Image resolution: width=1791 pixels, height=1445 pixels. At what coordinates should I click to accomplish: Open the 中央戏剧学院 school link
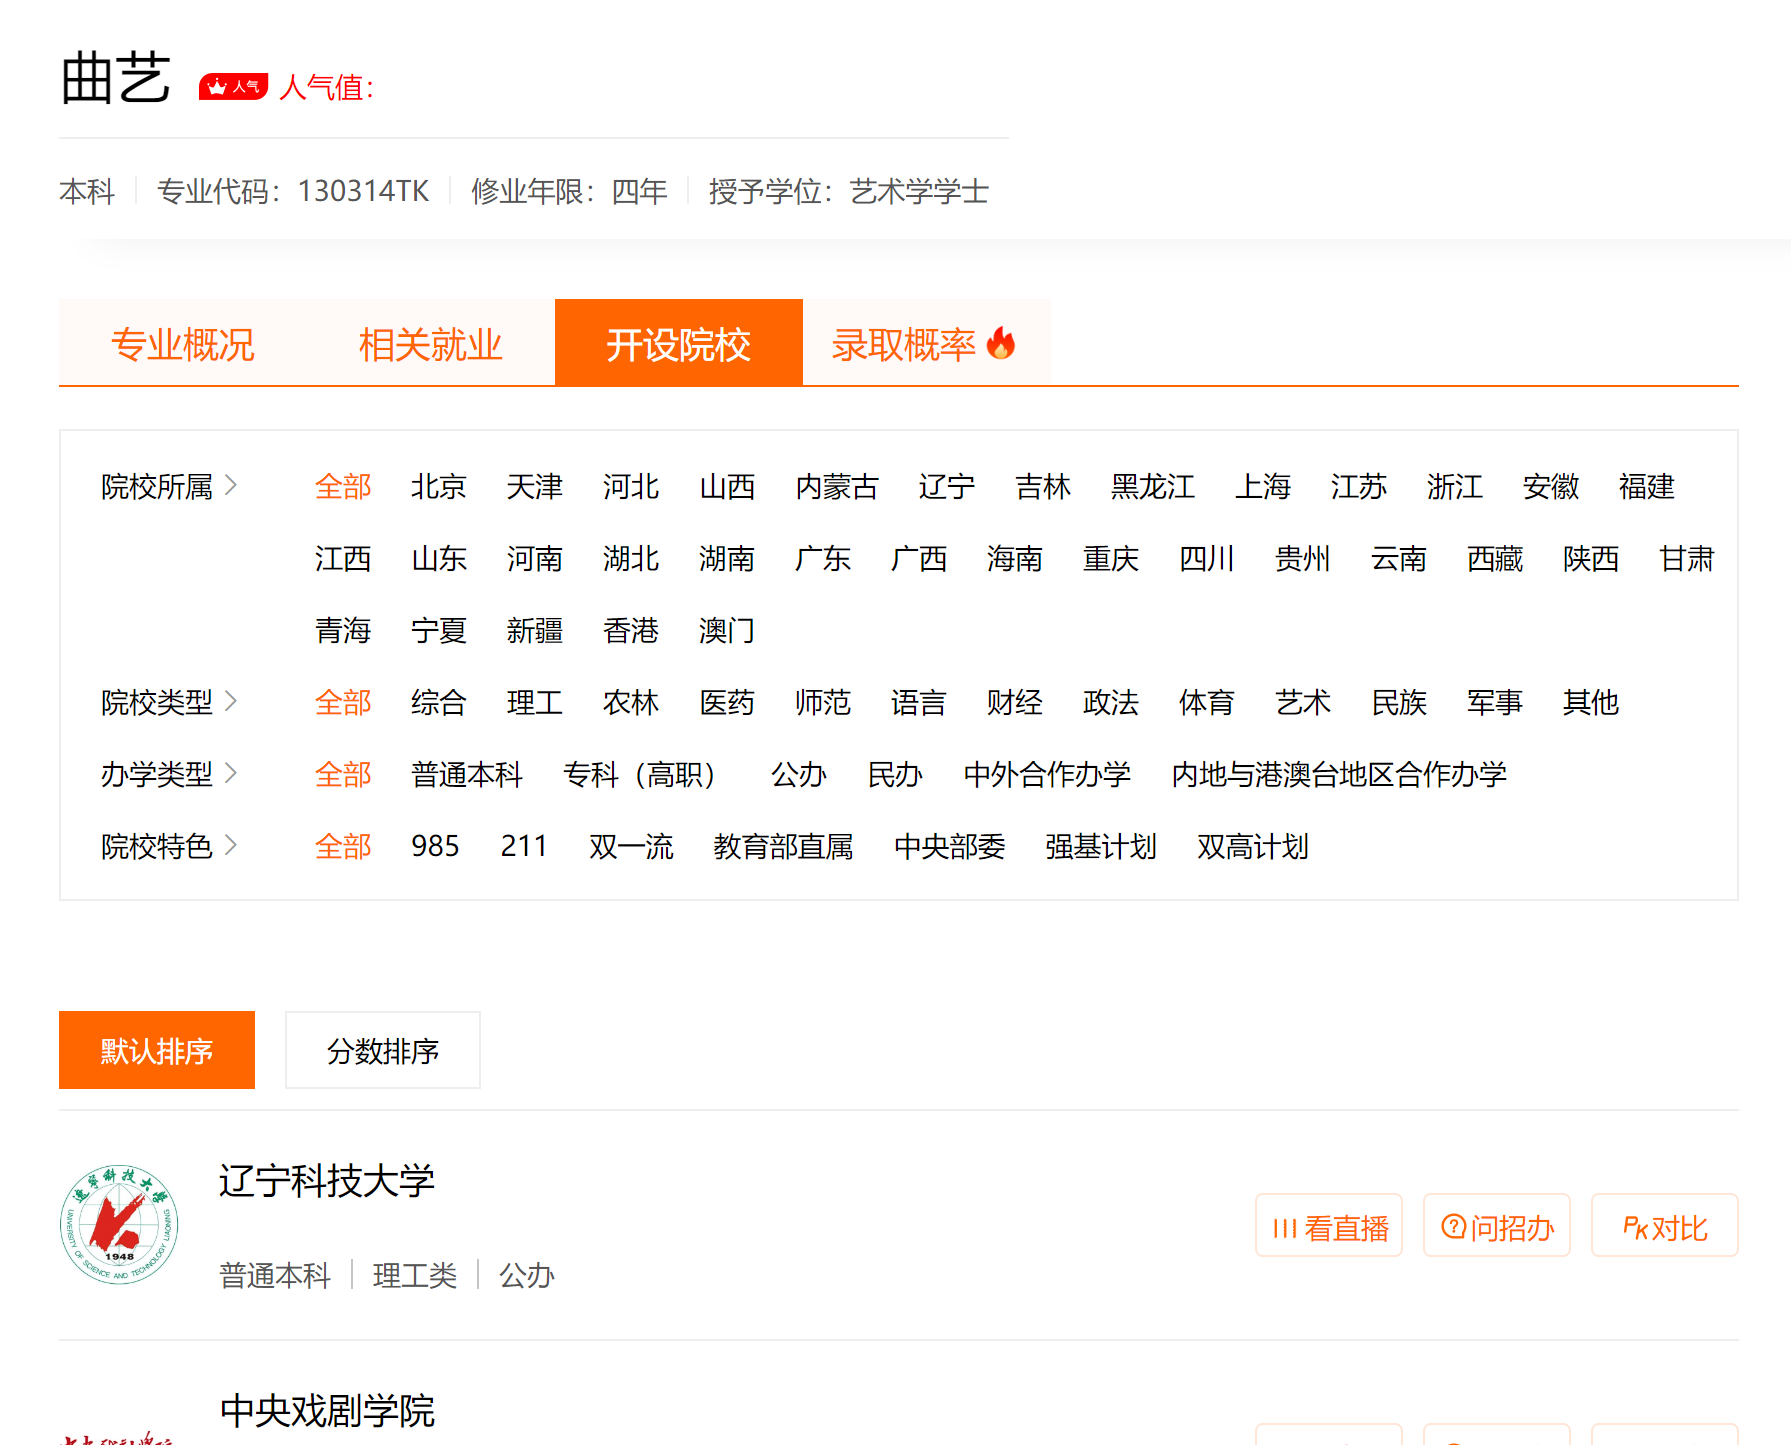[327, 1411]
